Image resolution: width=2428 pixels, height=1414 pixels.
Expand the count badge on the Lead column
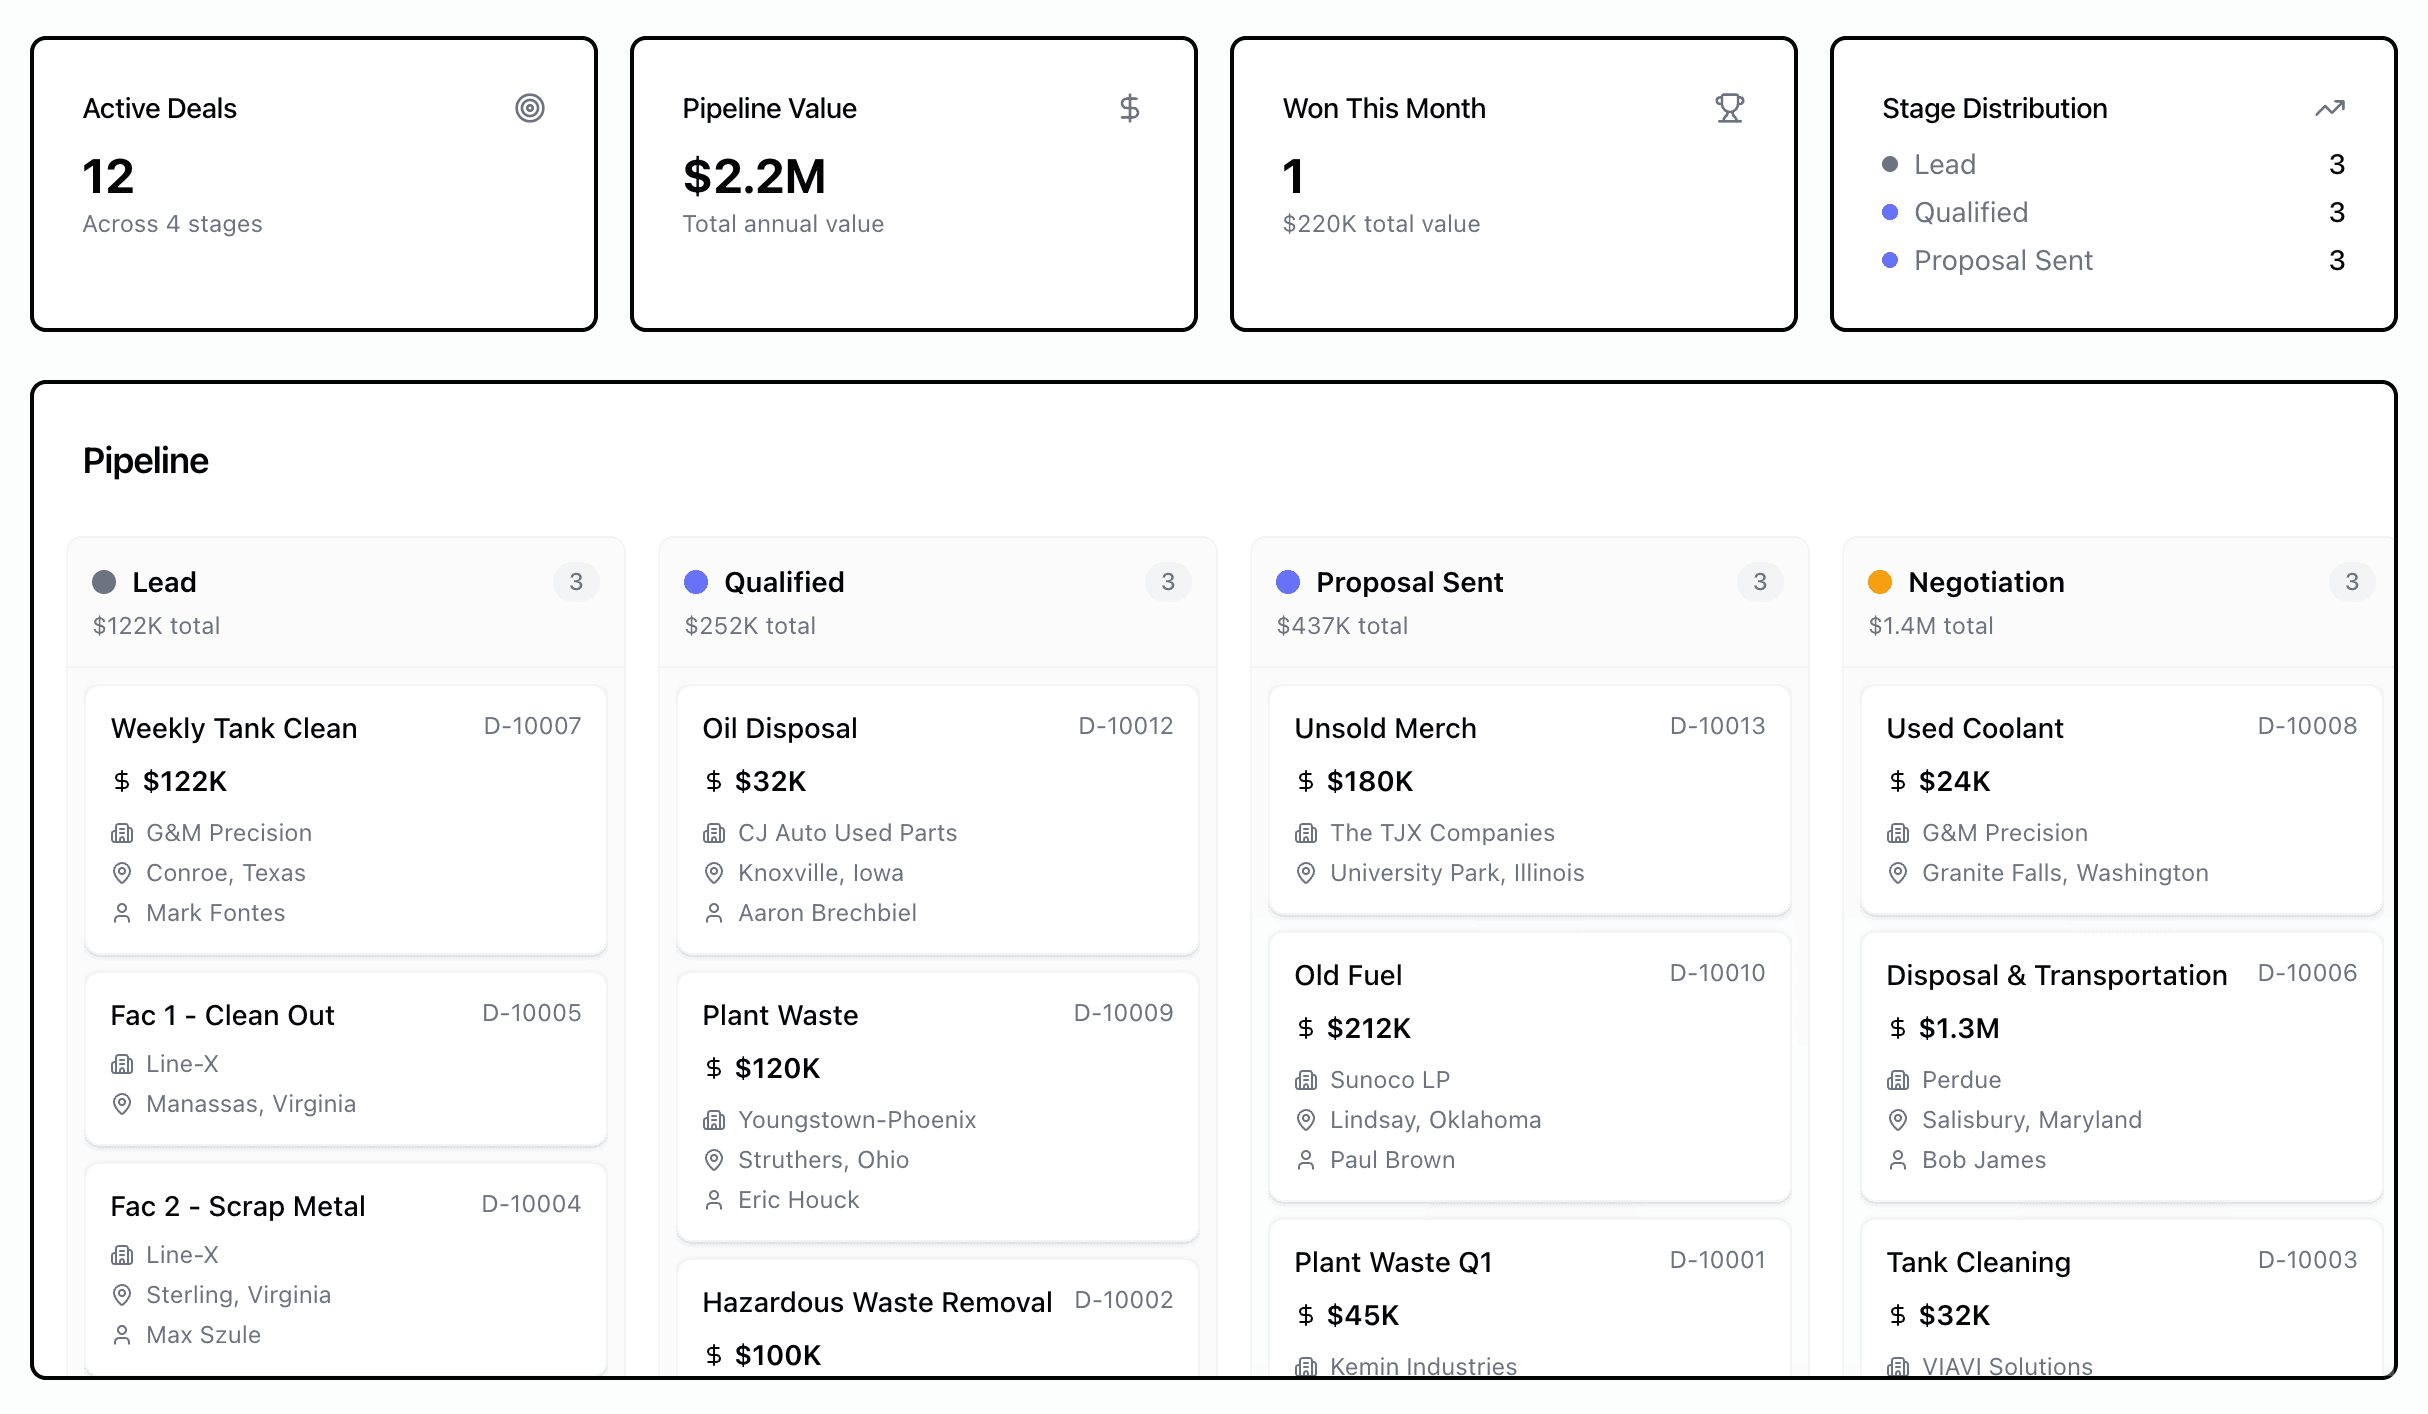pos(576,581)
